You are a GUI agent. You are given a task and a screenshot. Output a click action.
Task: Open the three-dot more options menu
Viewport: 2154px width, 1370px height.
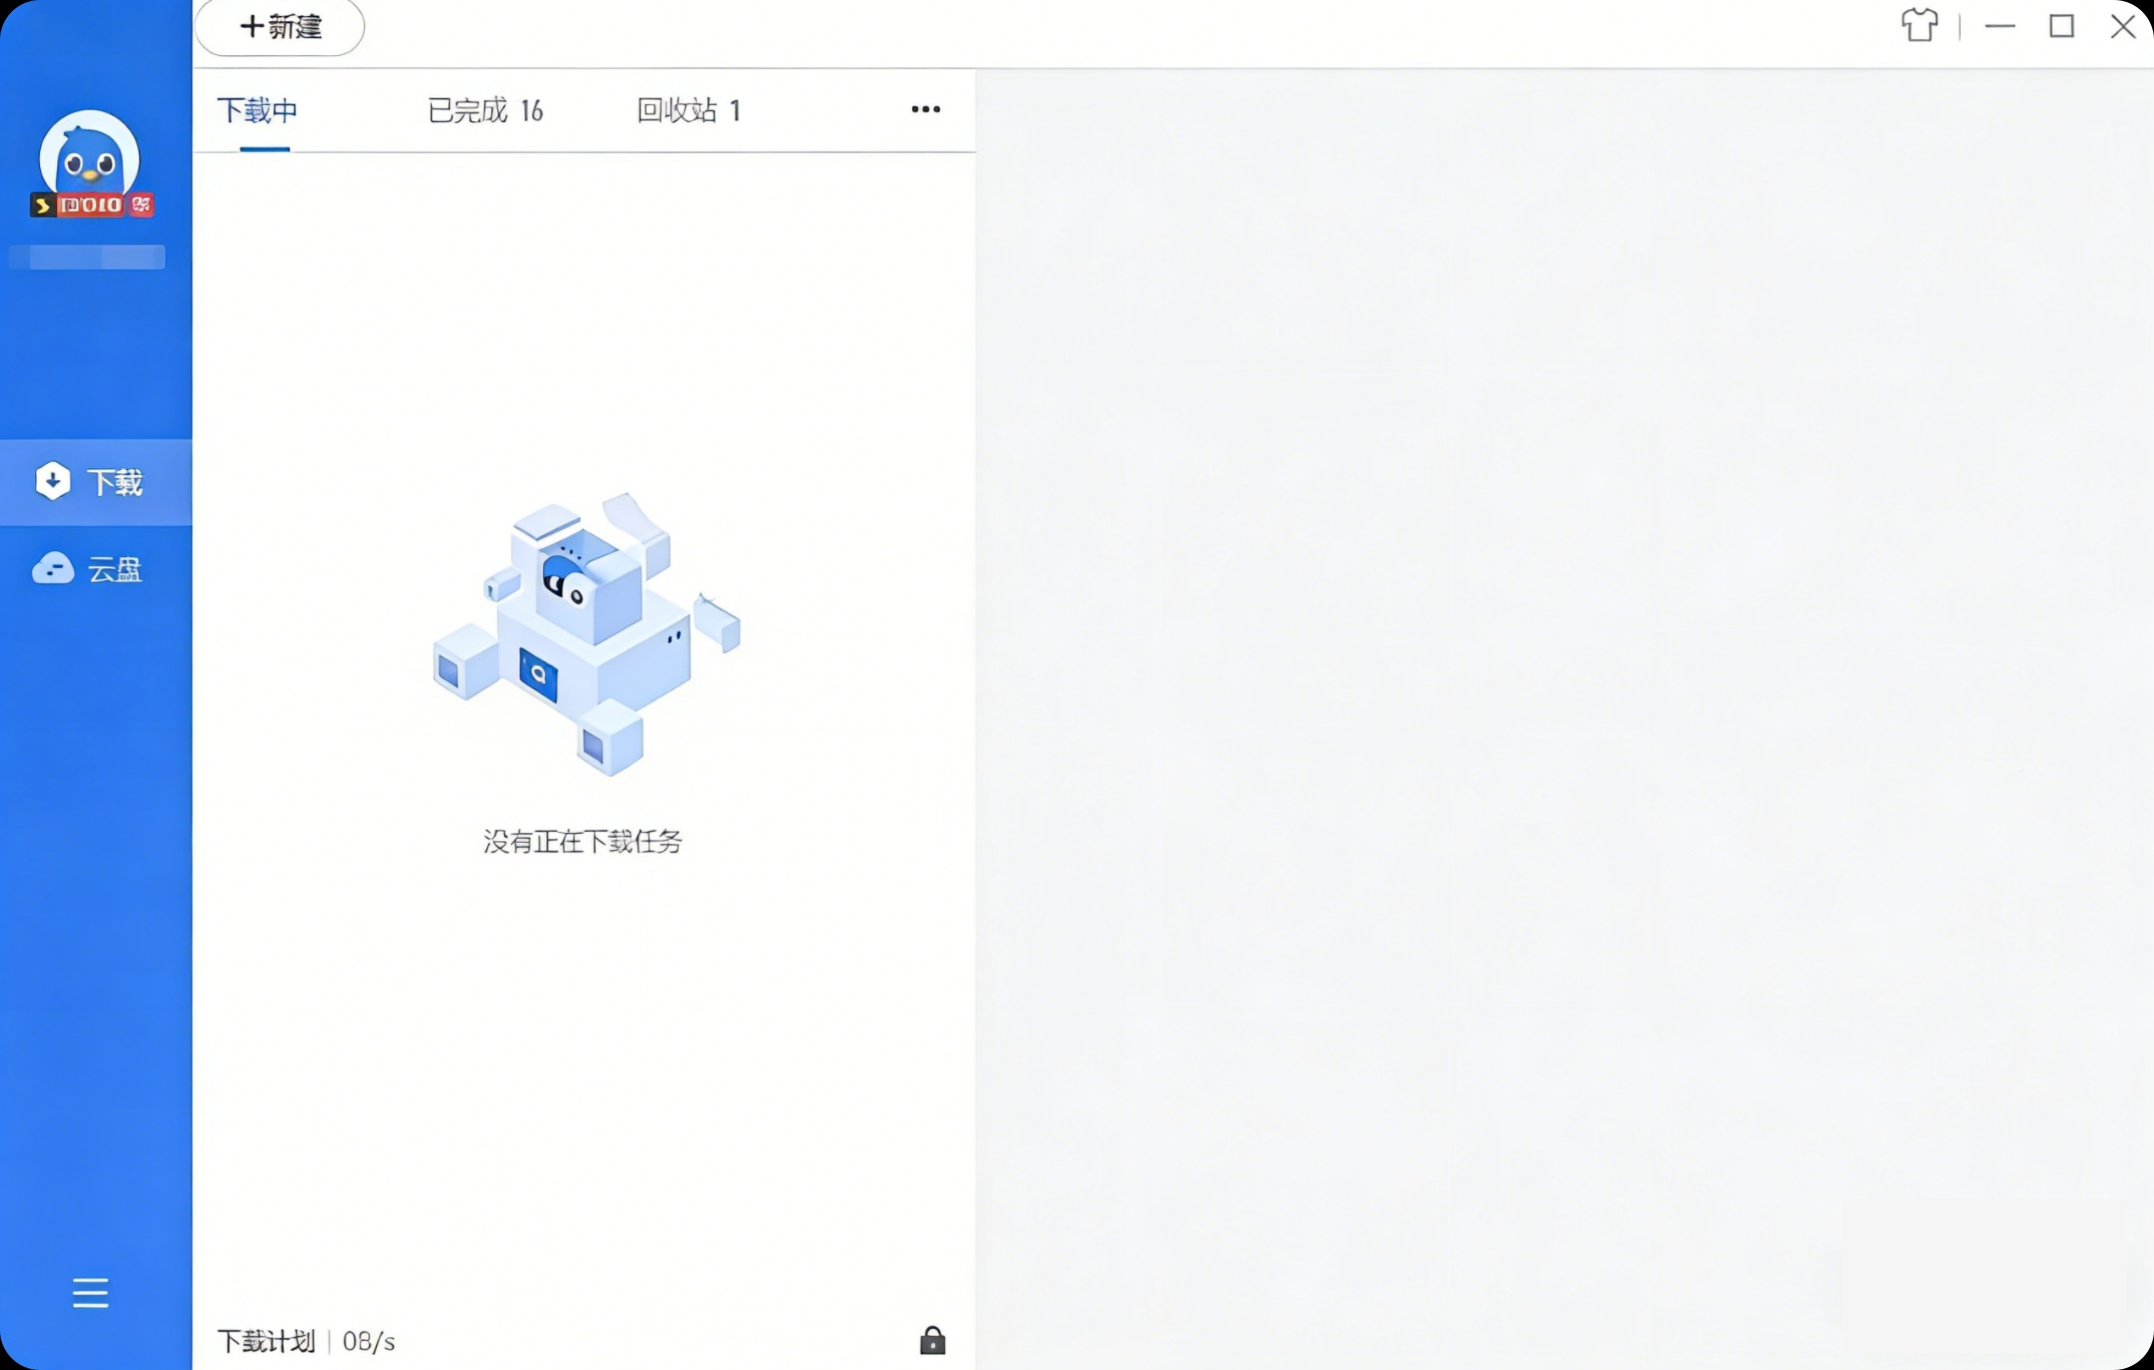click(x=925, y=109)
